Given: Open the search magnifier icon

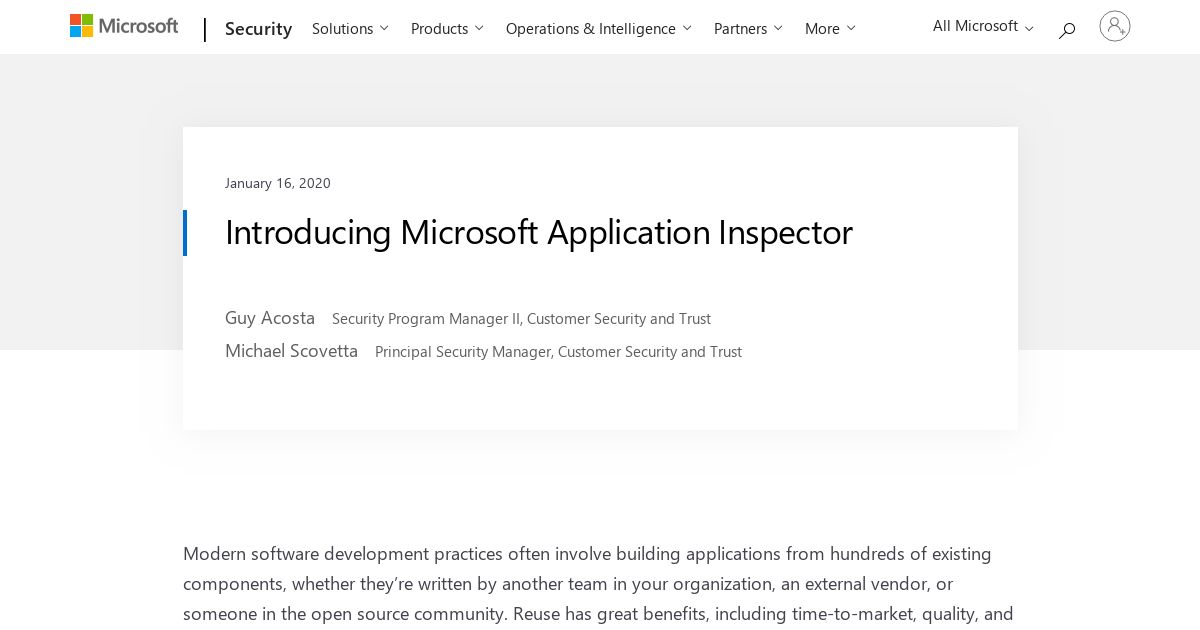Looking at the screenshot, I should tap(1067, 30).
